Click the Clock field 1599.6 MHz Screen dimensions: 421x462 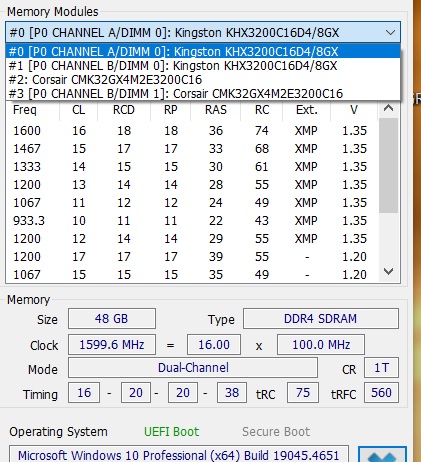point(112,345)
